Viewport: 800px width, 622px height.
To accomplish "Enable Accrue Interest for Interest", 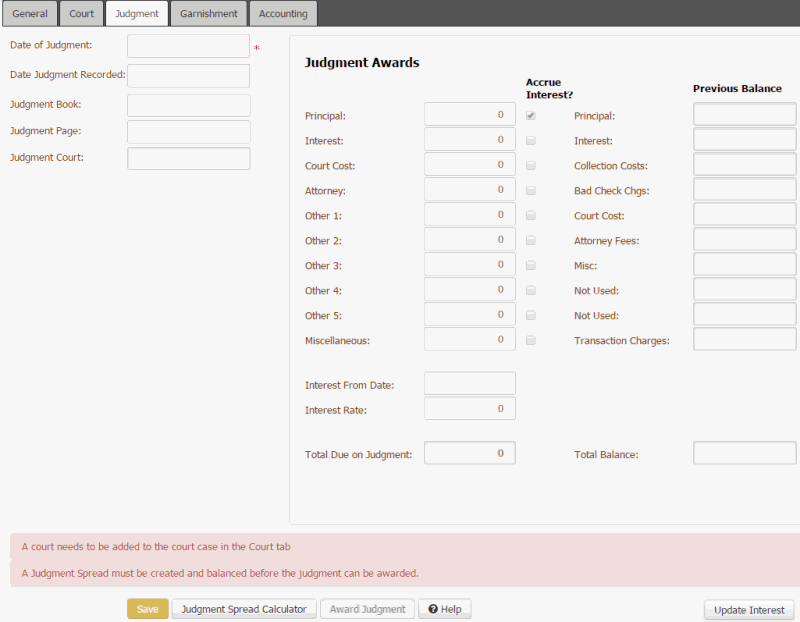I will point(530,140).
